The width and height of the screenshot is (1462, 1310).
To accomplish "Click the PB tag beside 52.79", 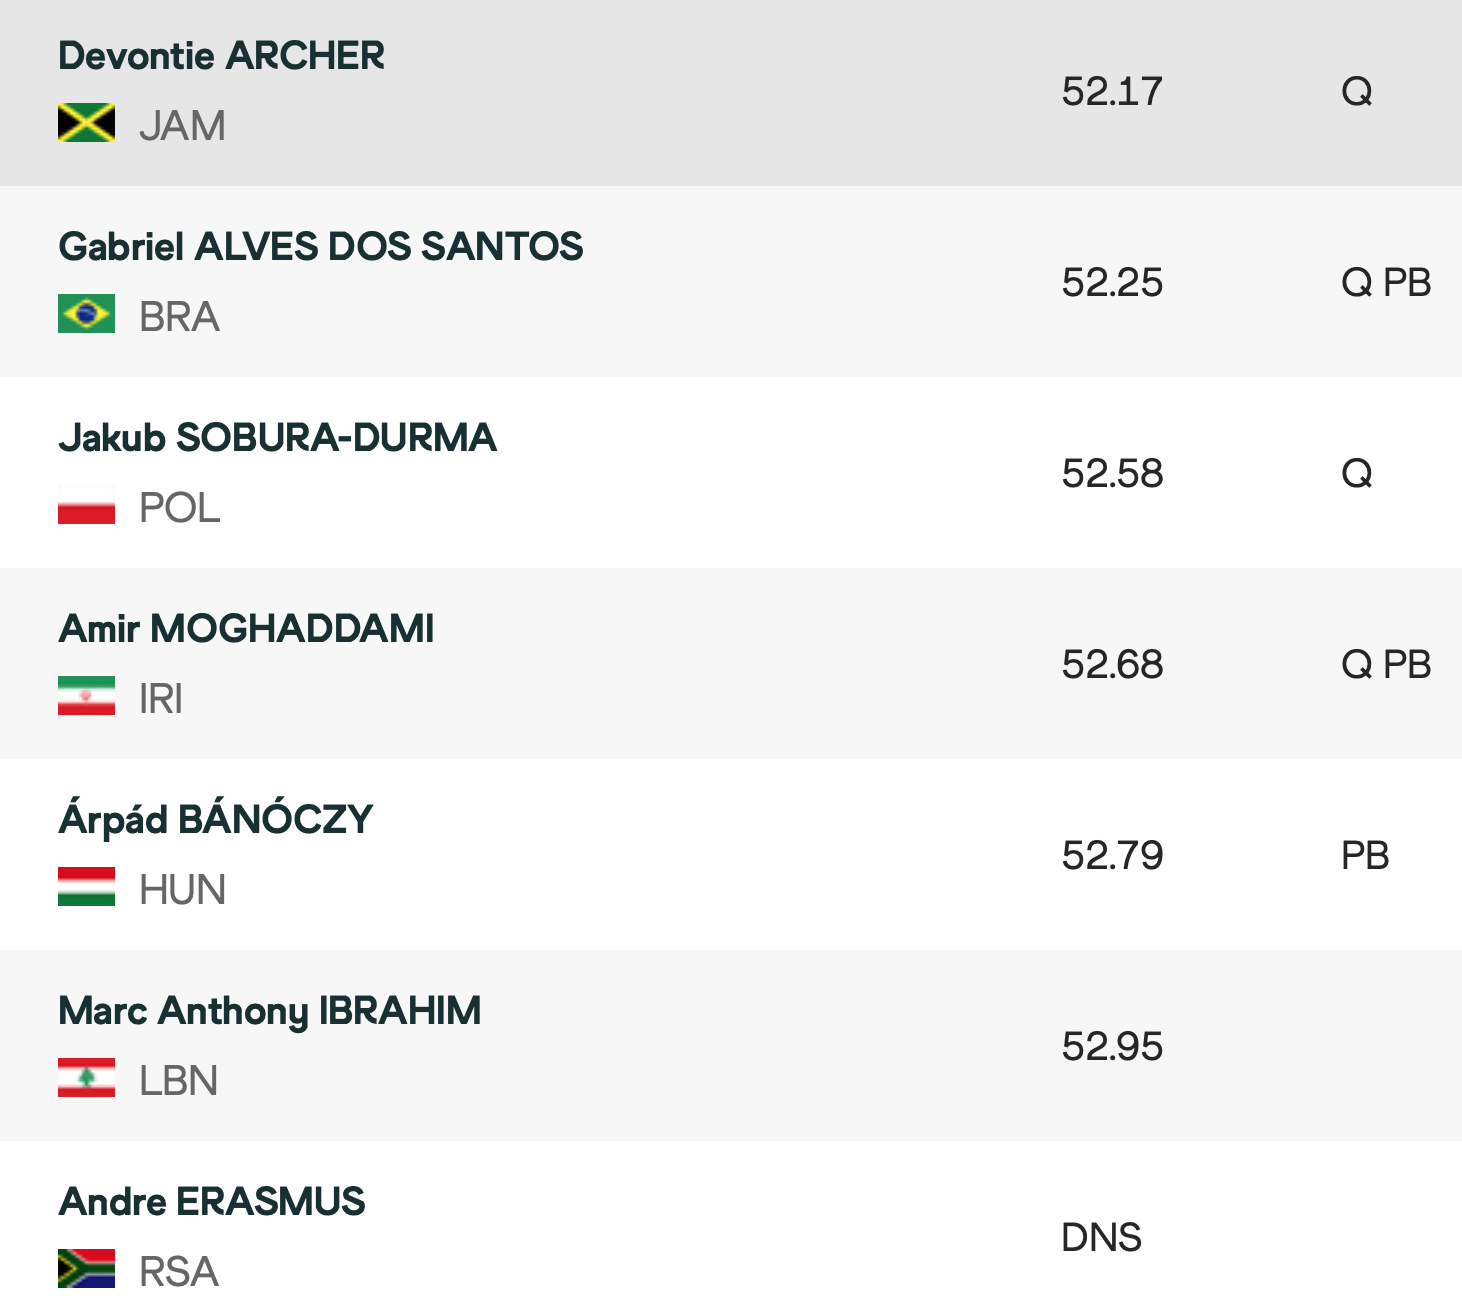I will click(x=1365, y=856).
